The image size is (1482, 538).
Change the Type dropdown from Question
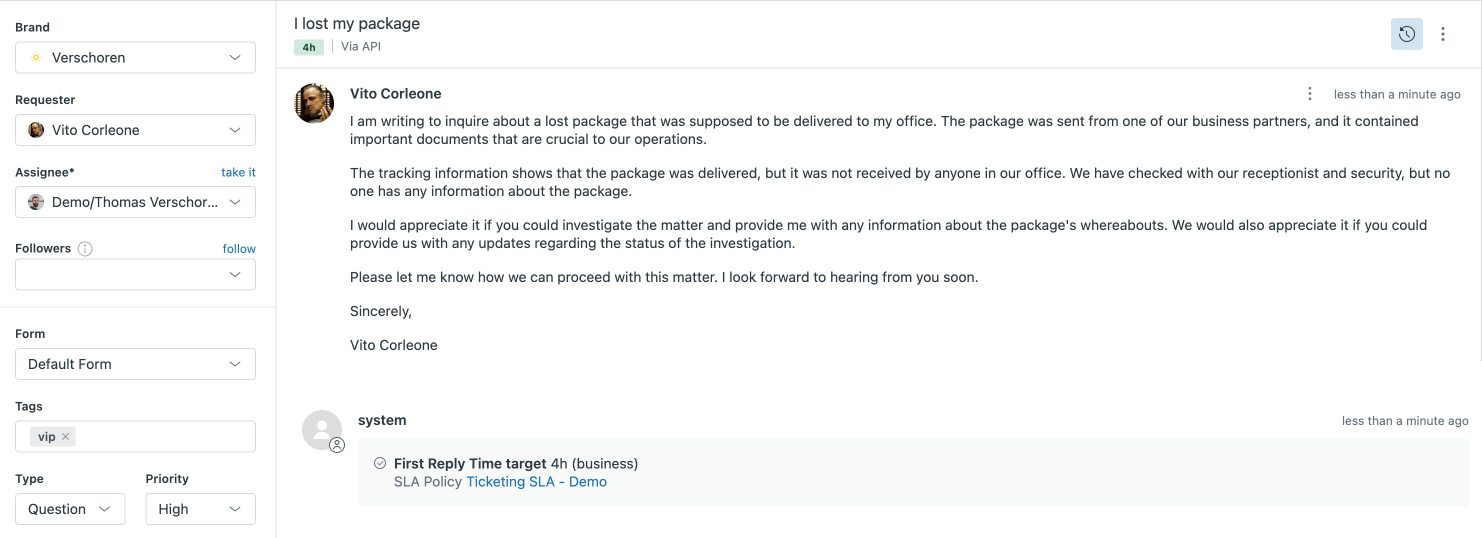point(70,509)
